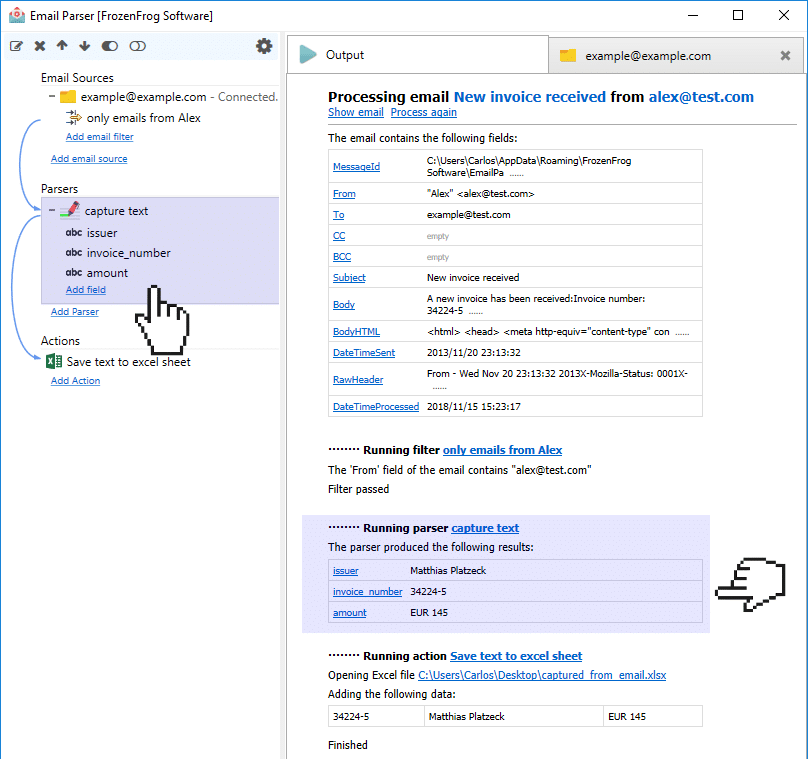Disable selected item with outlined toggle icon
Screen dimensions: 808x759
[138, 46]
